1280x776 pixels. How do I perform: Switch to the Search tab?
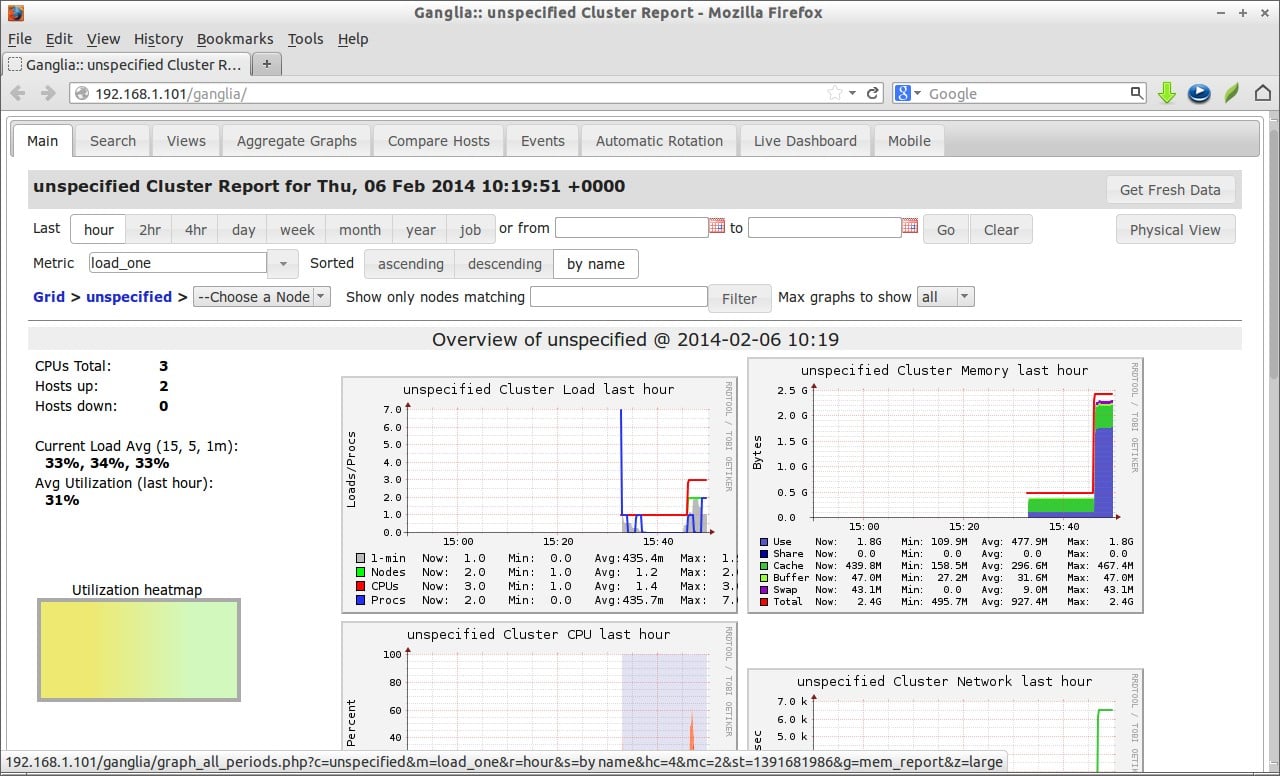113,141
